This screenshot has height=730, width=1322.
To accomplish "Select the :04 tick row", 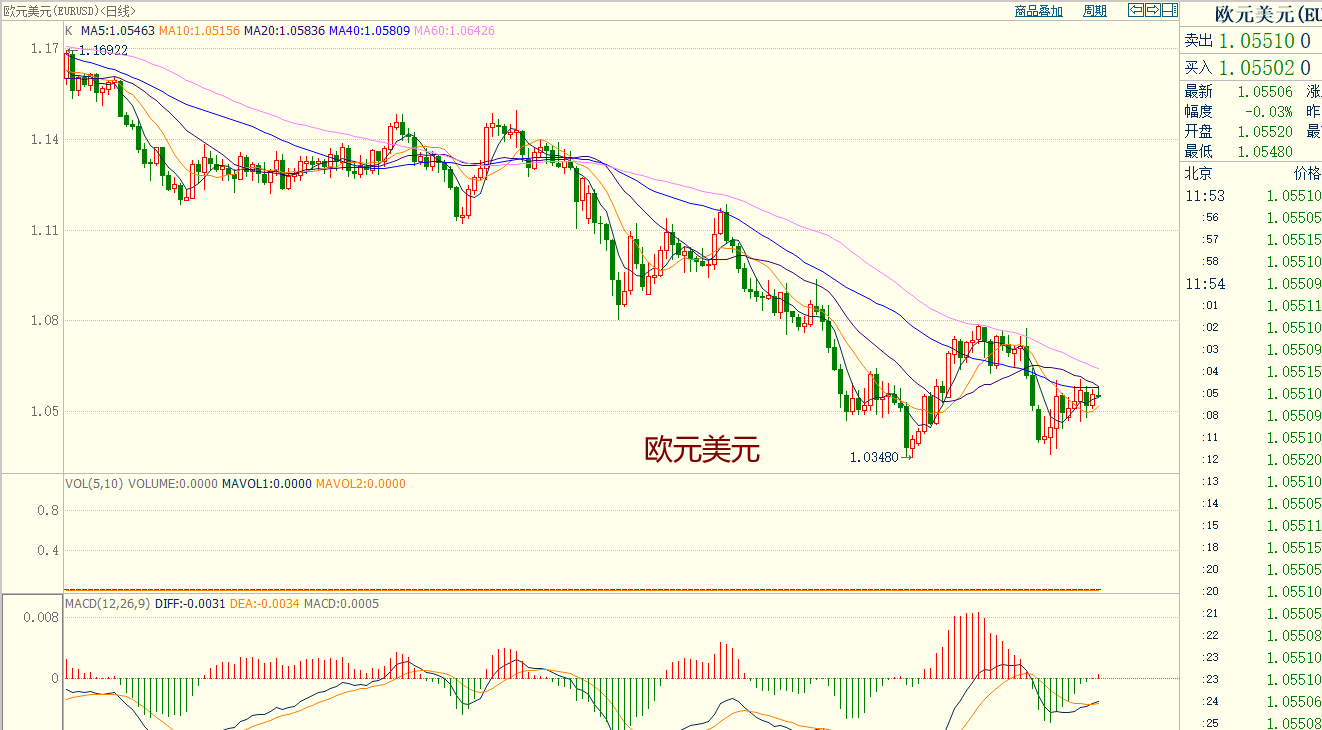I will pyautogui.click(x=1252, y=372).
